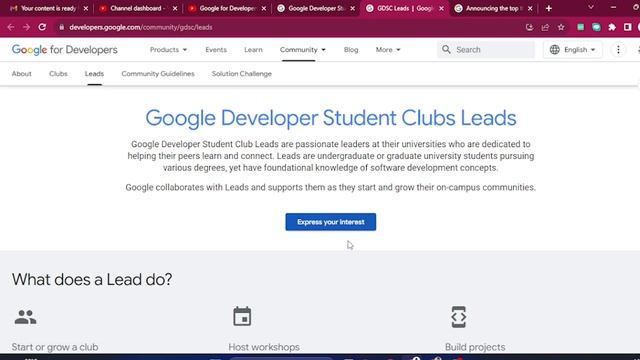View site info via lock icon
Image resolution: width=640 pixels, height=360 pixels.
62,27
